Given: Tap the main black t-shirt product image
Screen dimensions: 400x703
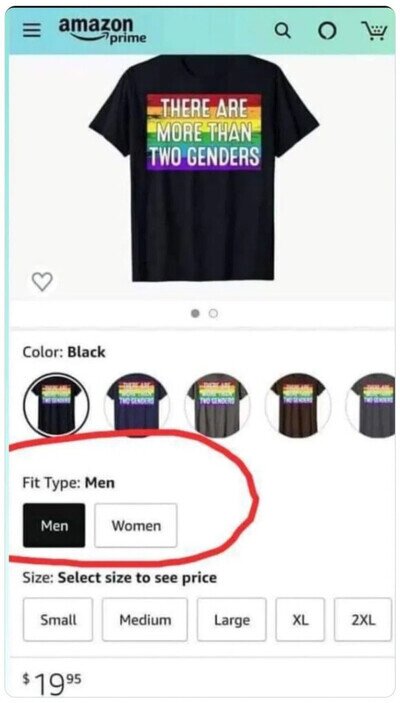Looking at the screenshot, I should pos(204,168).
